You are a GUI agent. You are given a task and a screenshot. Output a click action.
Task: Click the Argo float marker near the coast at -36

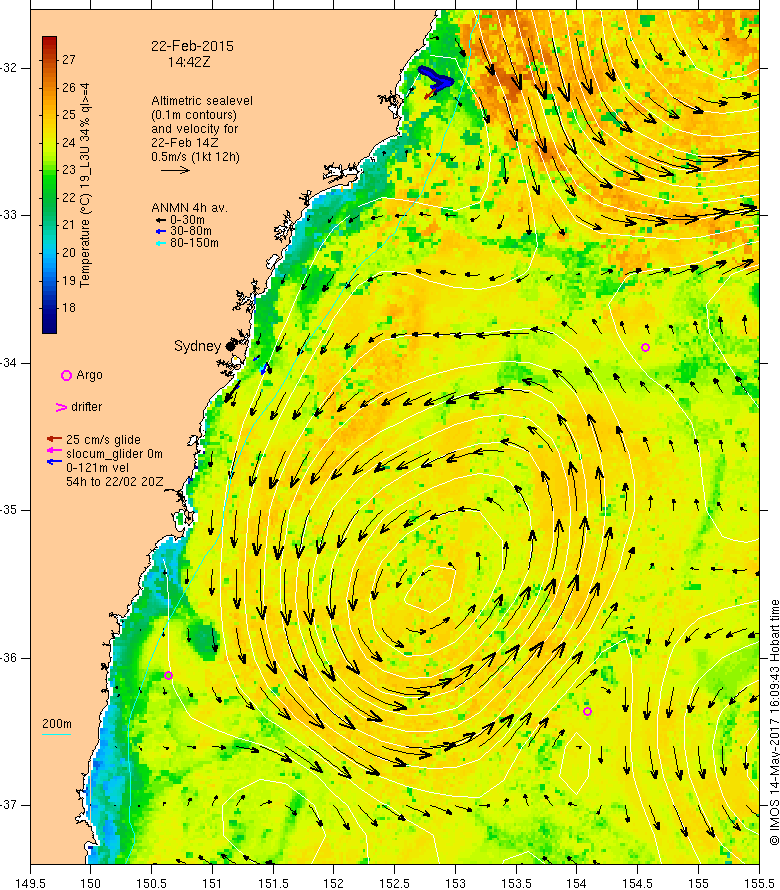[169, 675]
